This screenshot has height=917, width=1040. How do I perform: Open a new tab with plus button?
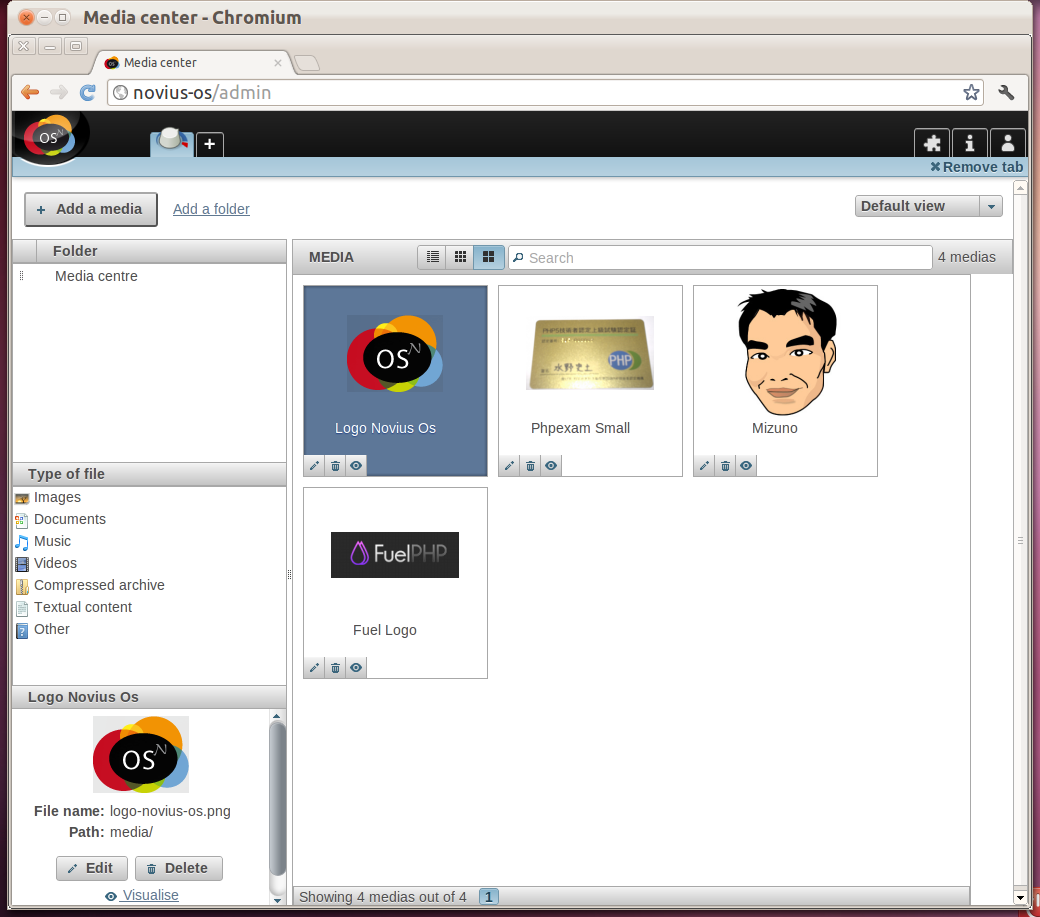pos(210,144)
